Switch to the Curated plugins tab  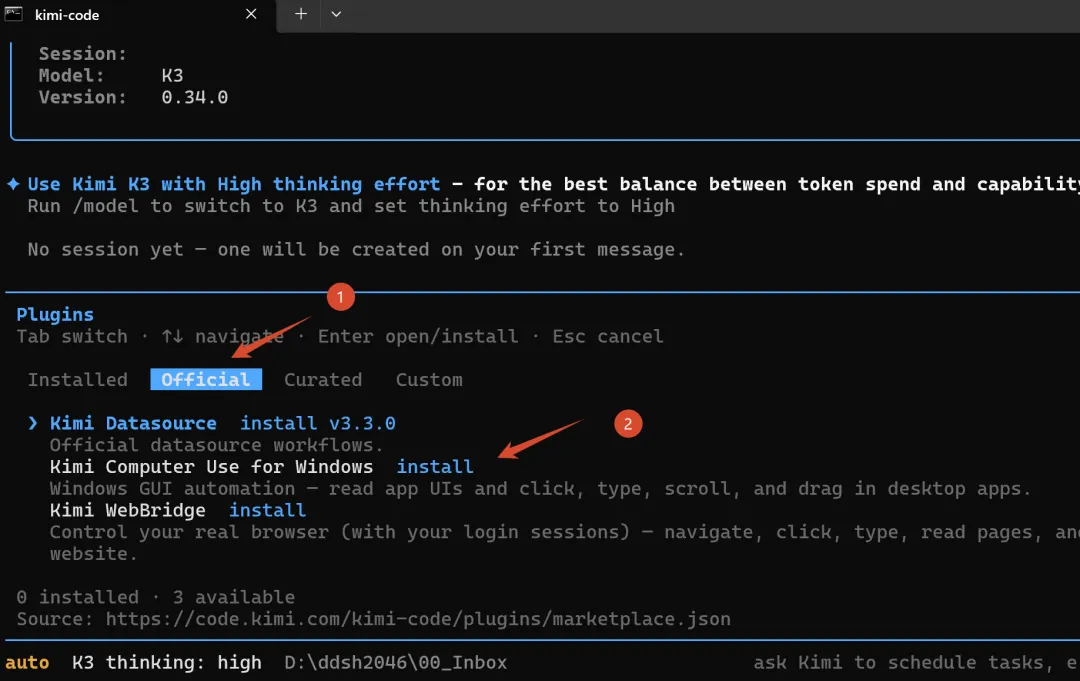(323, 379)
